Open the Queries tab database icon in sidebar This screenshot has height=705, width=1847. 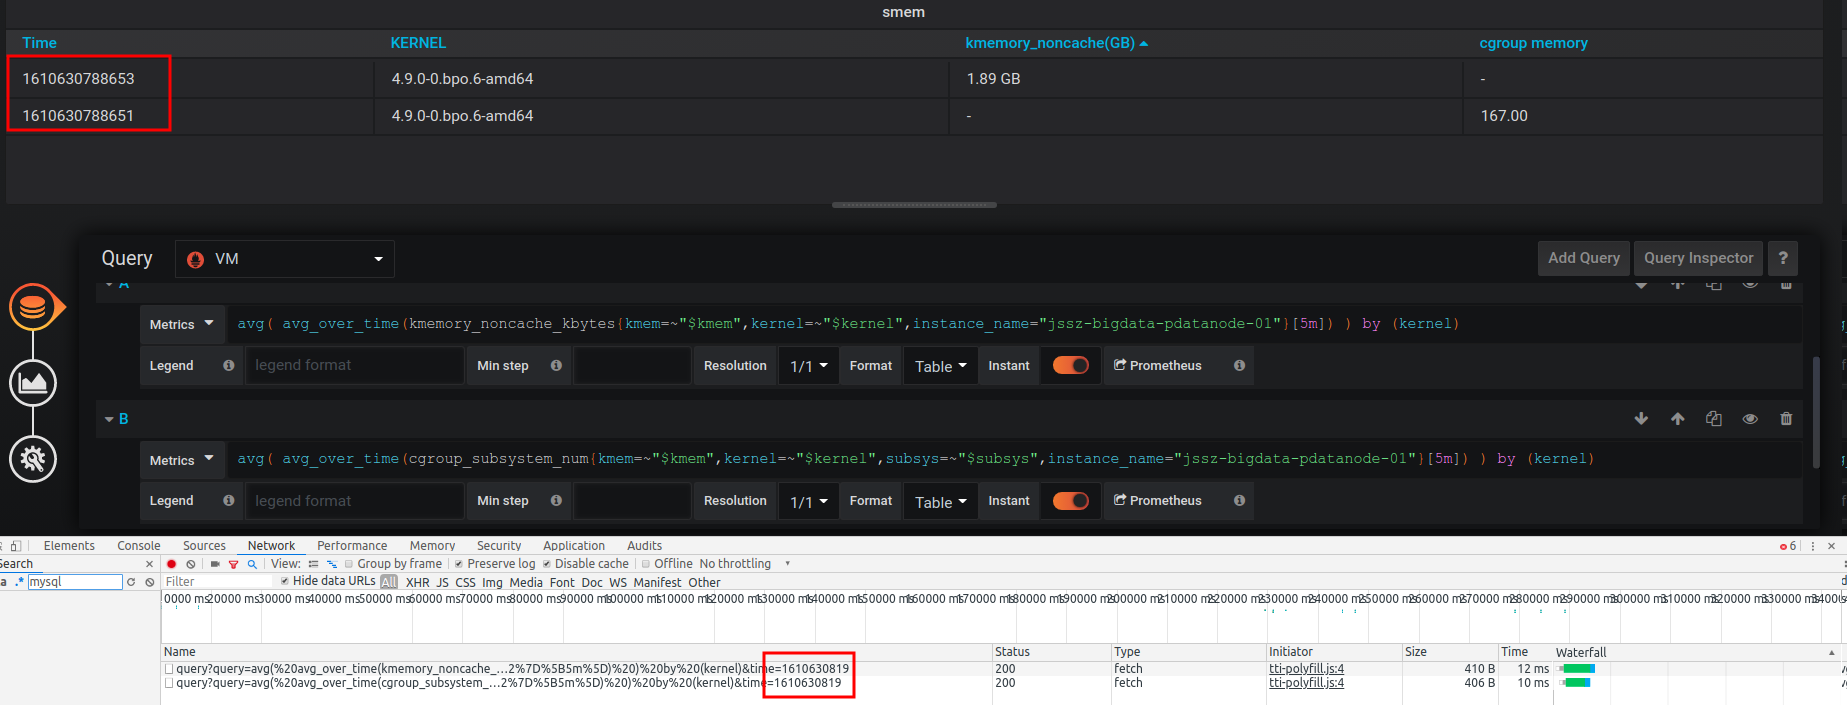coord(33,307)
